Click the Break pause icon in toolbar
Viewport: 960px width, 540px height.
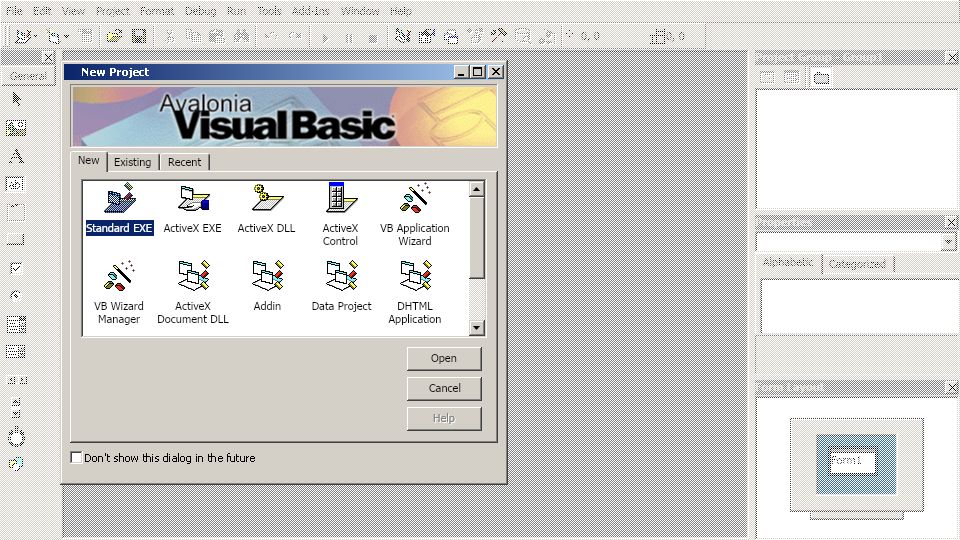click(348, 38)
